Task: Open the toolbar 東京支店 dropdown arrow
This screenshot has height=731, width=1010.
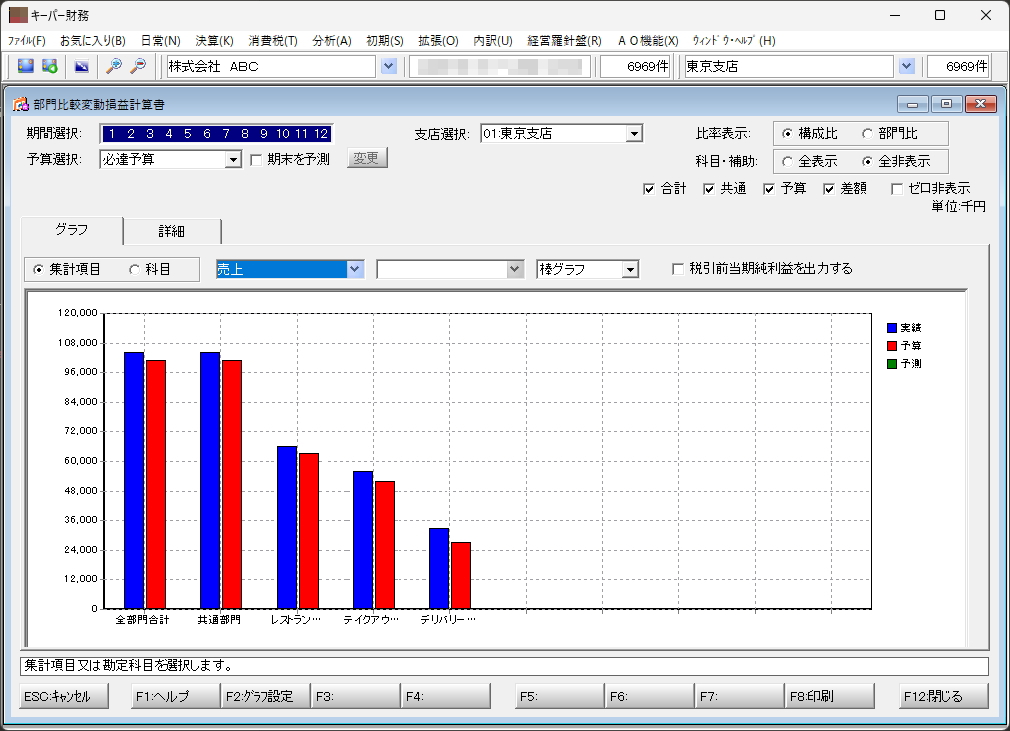Action: 906,66
